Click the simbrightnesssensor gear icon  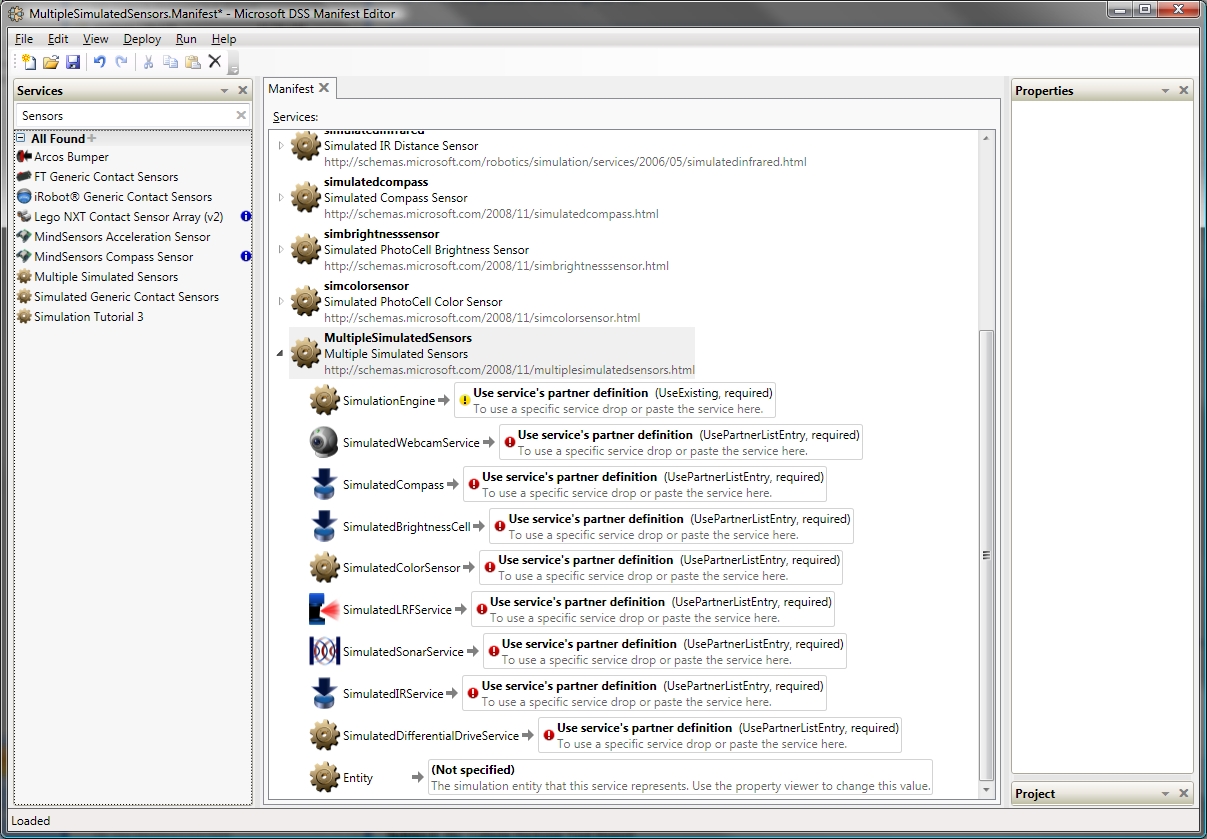click(305, 249)
